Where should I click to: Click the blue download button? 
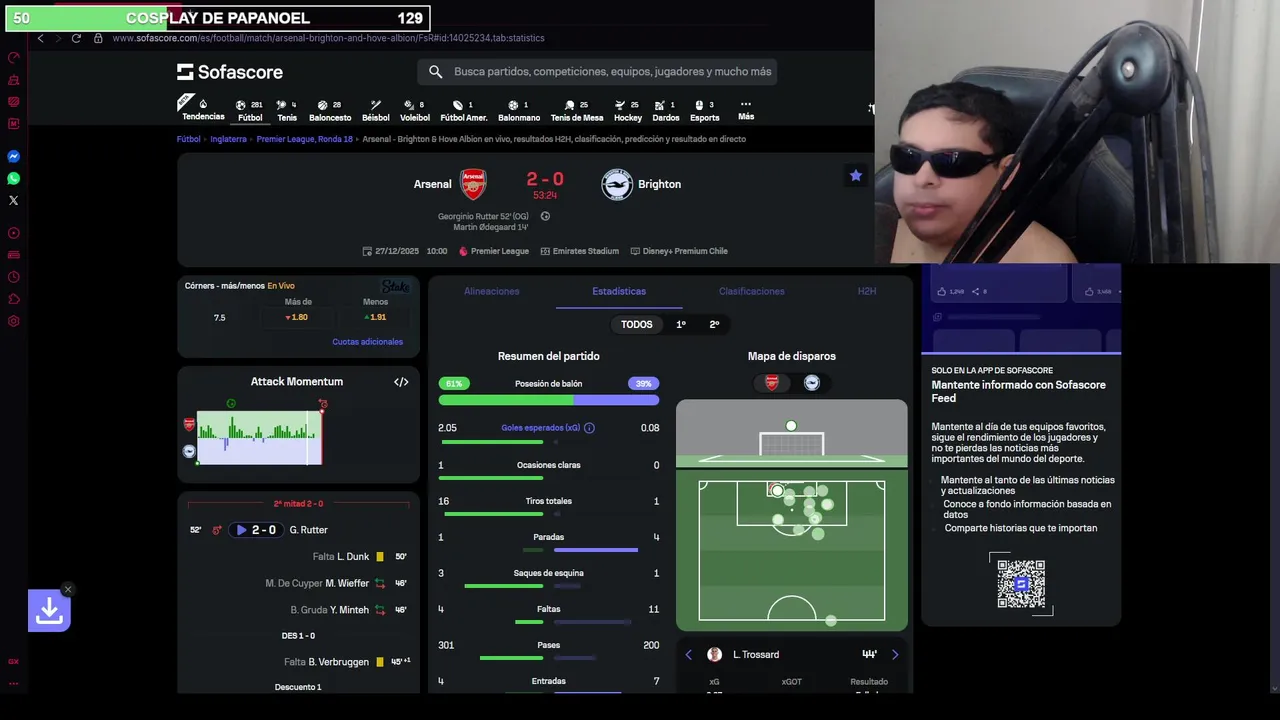click(49, 610)
